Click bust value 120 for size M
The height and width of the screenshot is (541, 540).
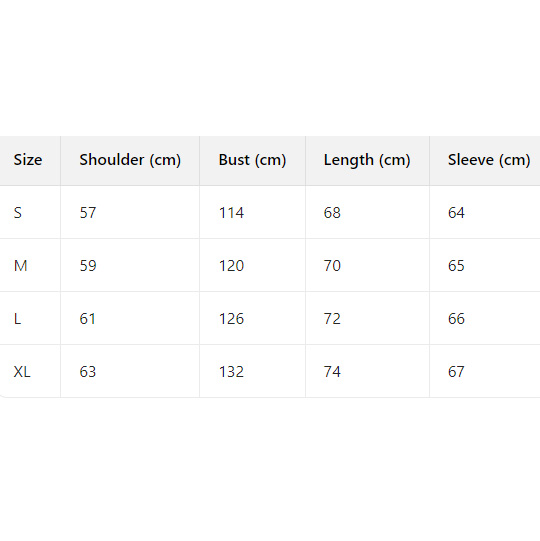pyautogui.click(x=231, y=266)
